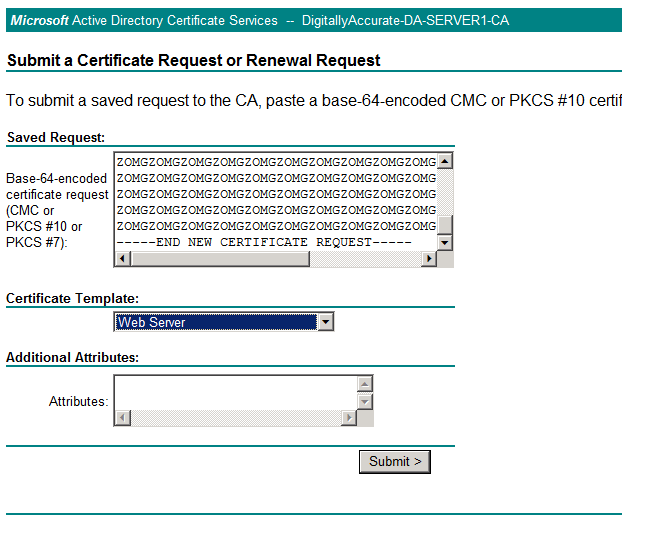
Task: Click Saved Request vertical scrollbar thumb
Action: pos(445,225)
